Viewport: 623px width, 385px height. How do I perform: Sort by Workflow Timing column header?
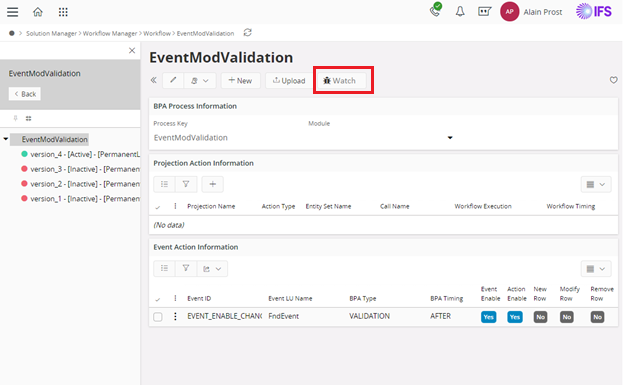(x=571, y=206)
